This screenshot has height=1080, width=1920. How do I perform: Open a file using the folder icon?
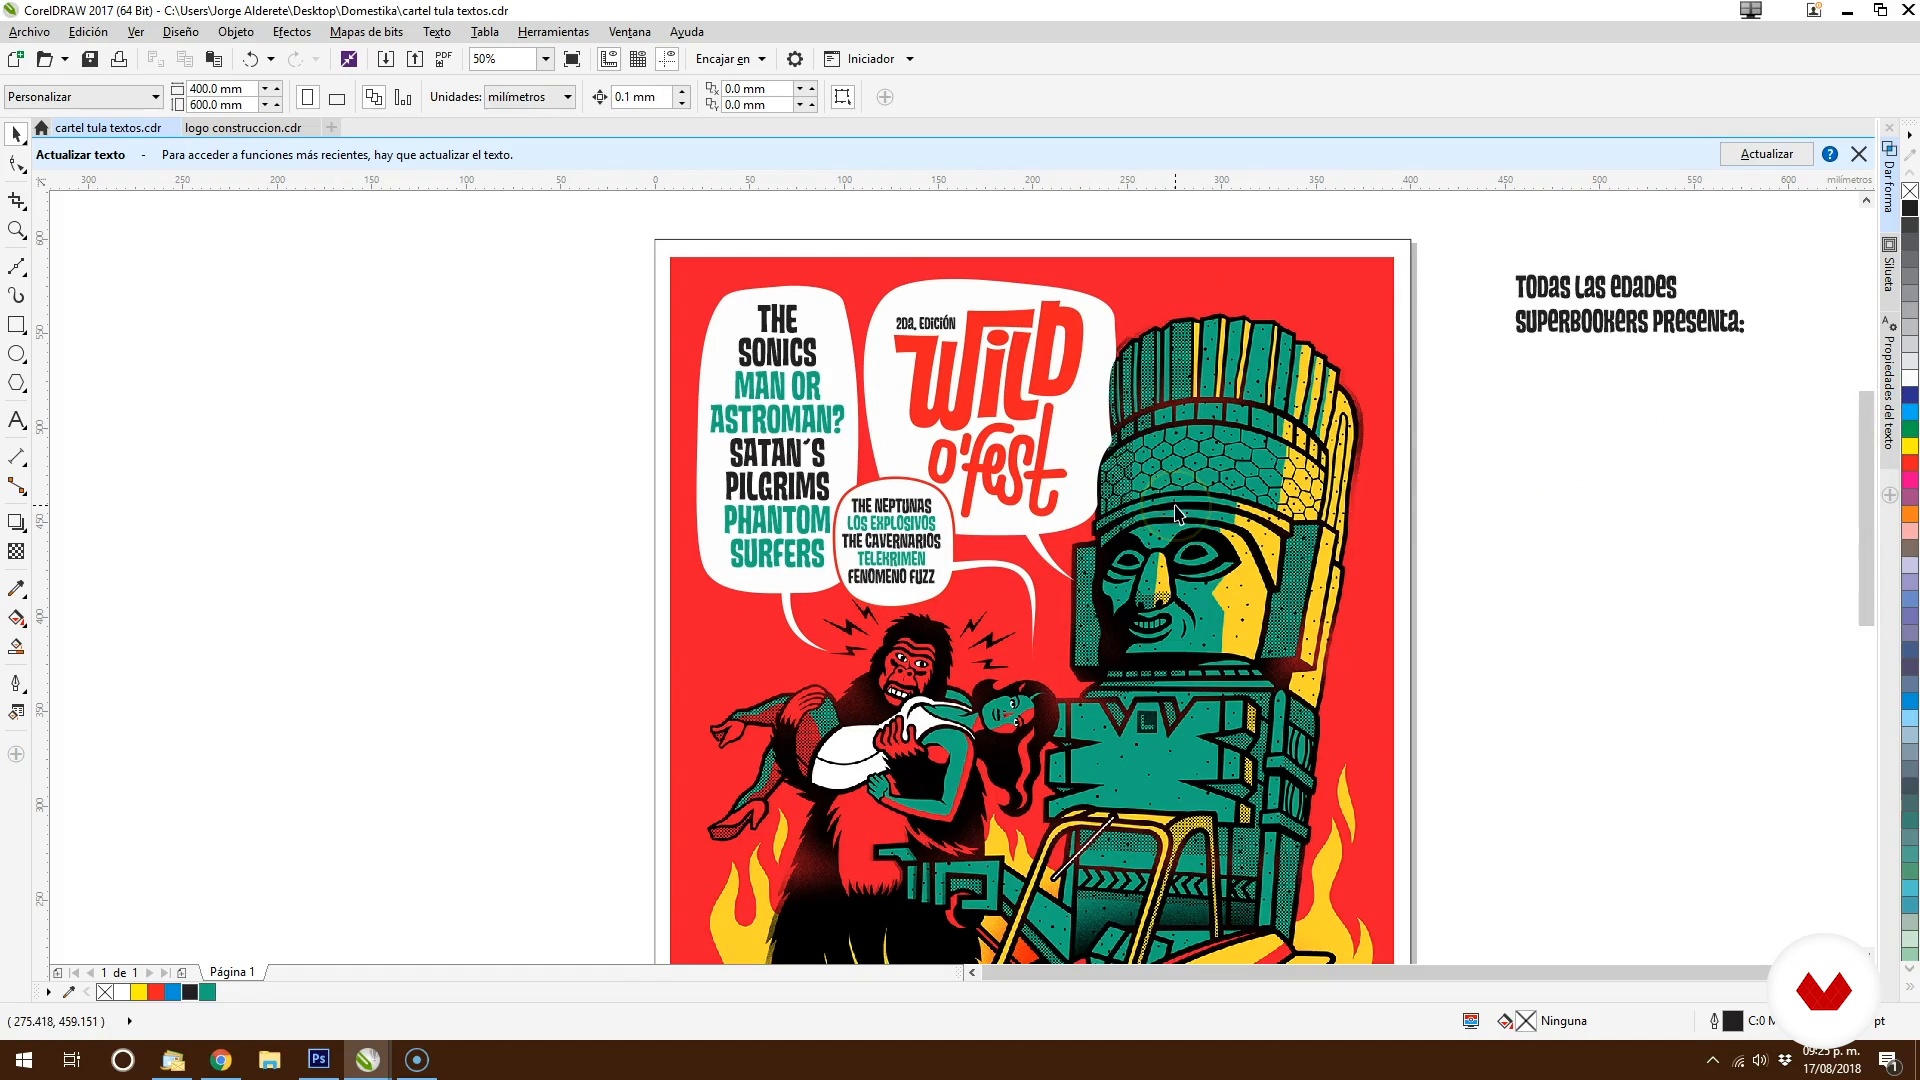(44, 59)
